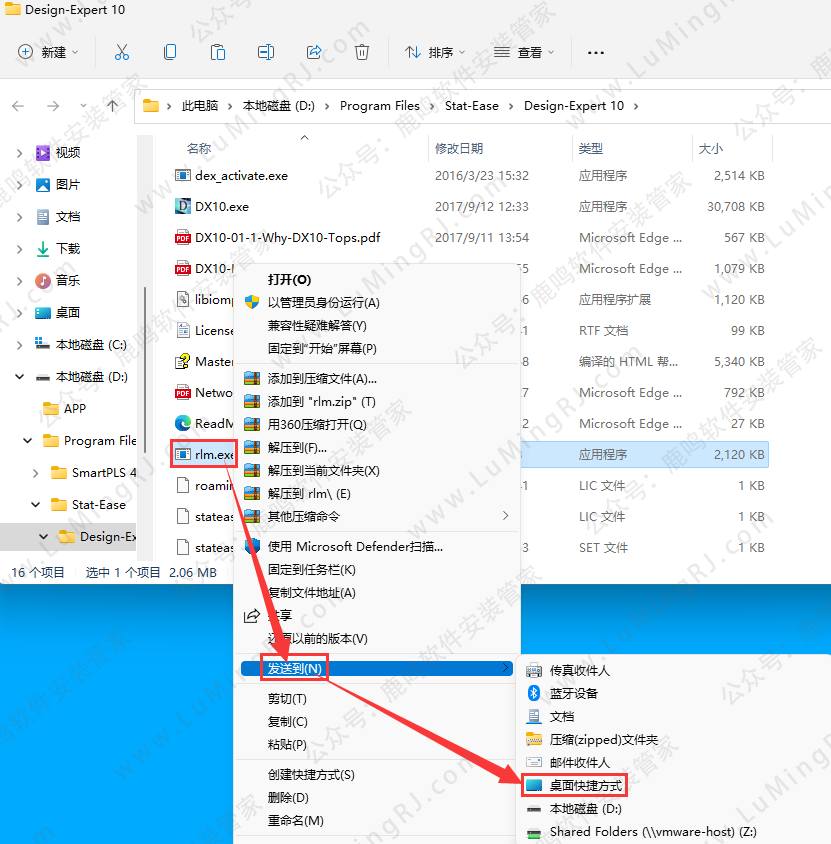Click the Rename icon in toolbar

(266, 52)
